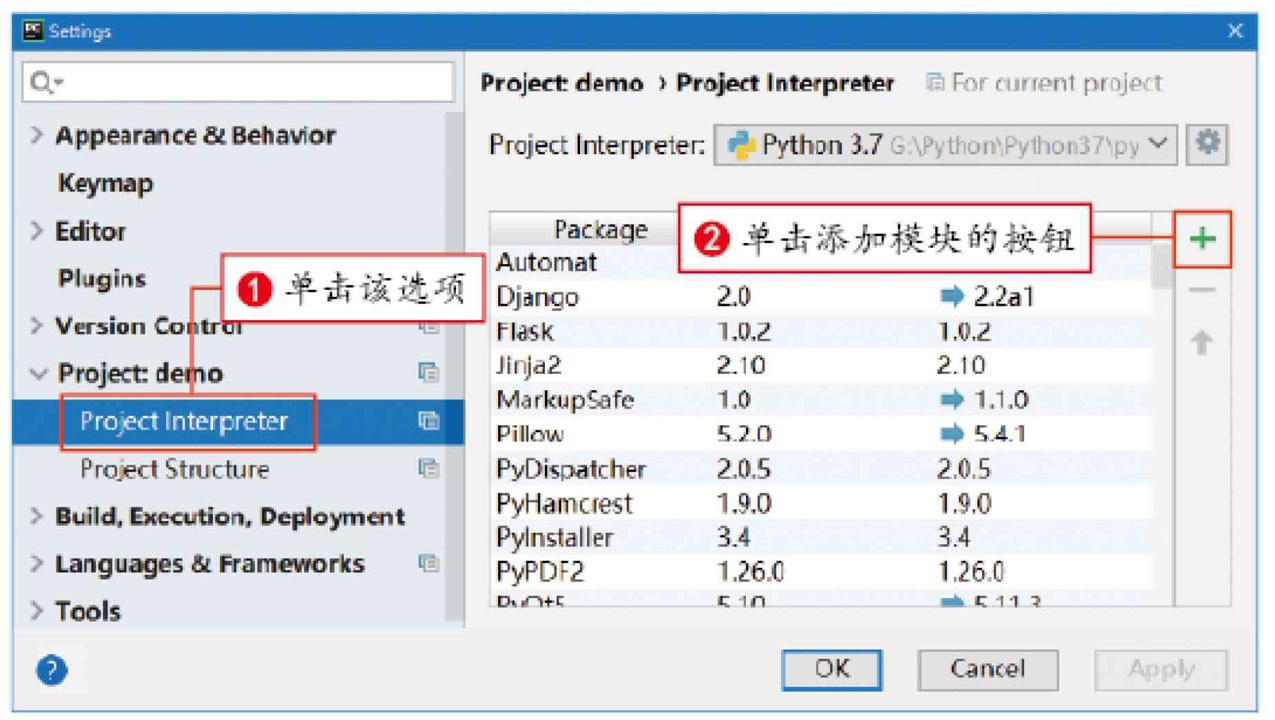The height and width of the screenshot is (720, 1275).
Task: Click the minus remove package button
Action: 1202,291
